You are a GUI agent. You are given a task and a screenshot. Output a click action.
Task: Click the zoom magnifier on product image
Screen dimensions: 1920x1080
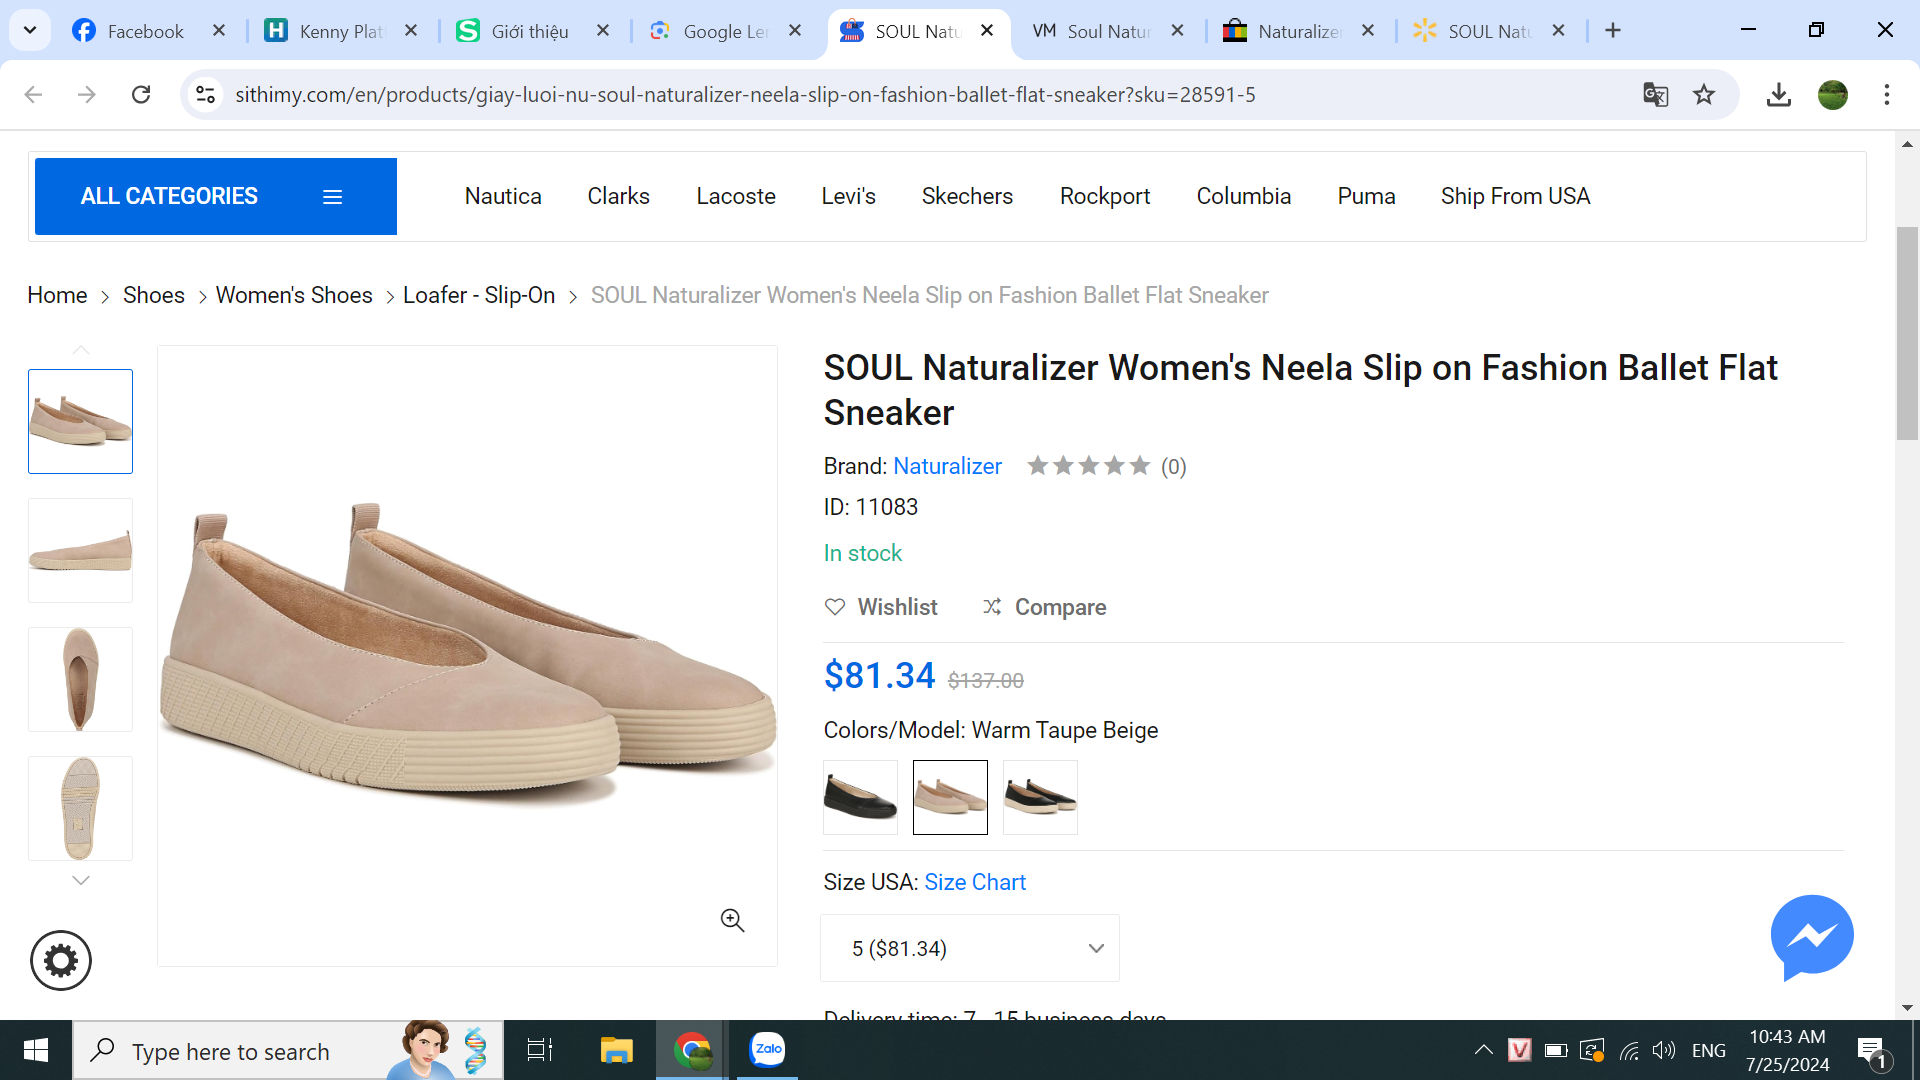click(732, 920)
